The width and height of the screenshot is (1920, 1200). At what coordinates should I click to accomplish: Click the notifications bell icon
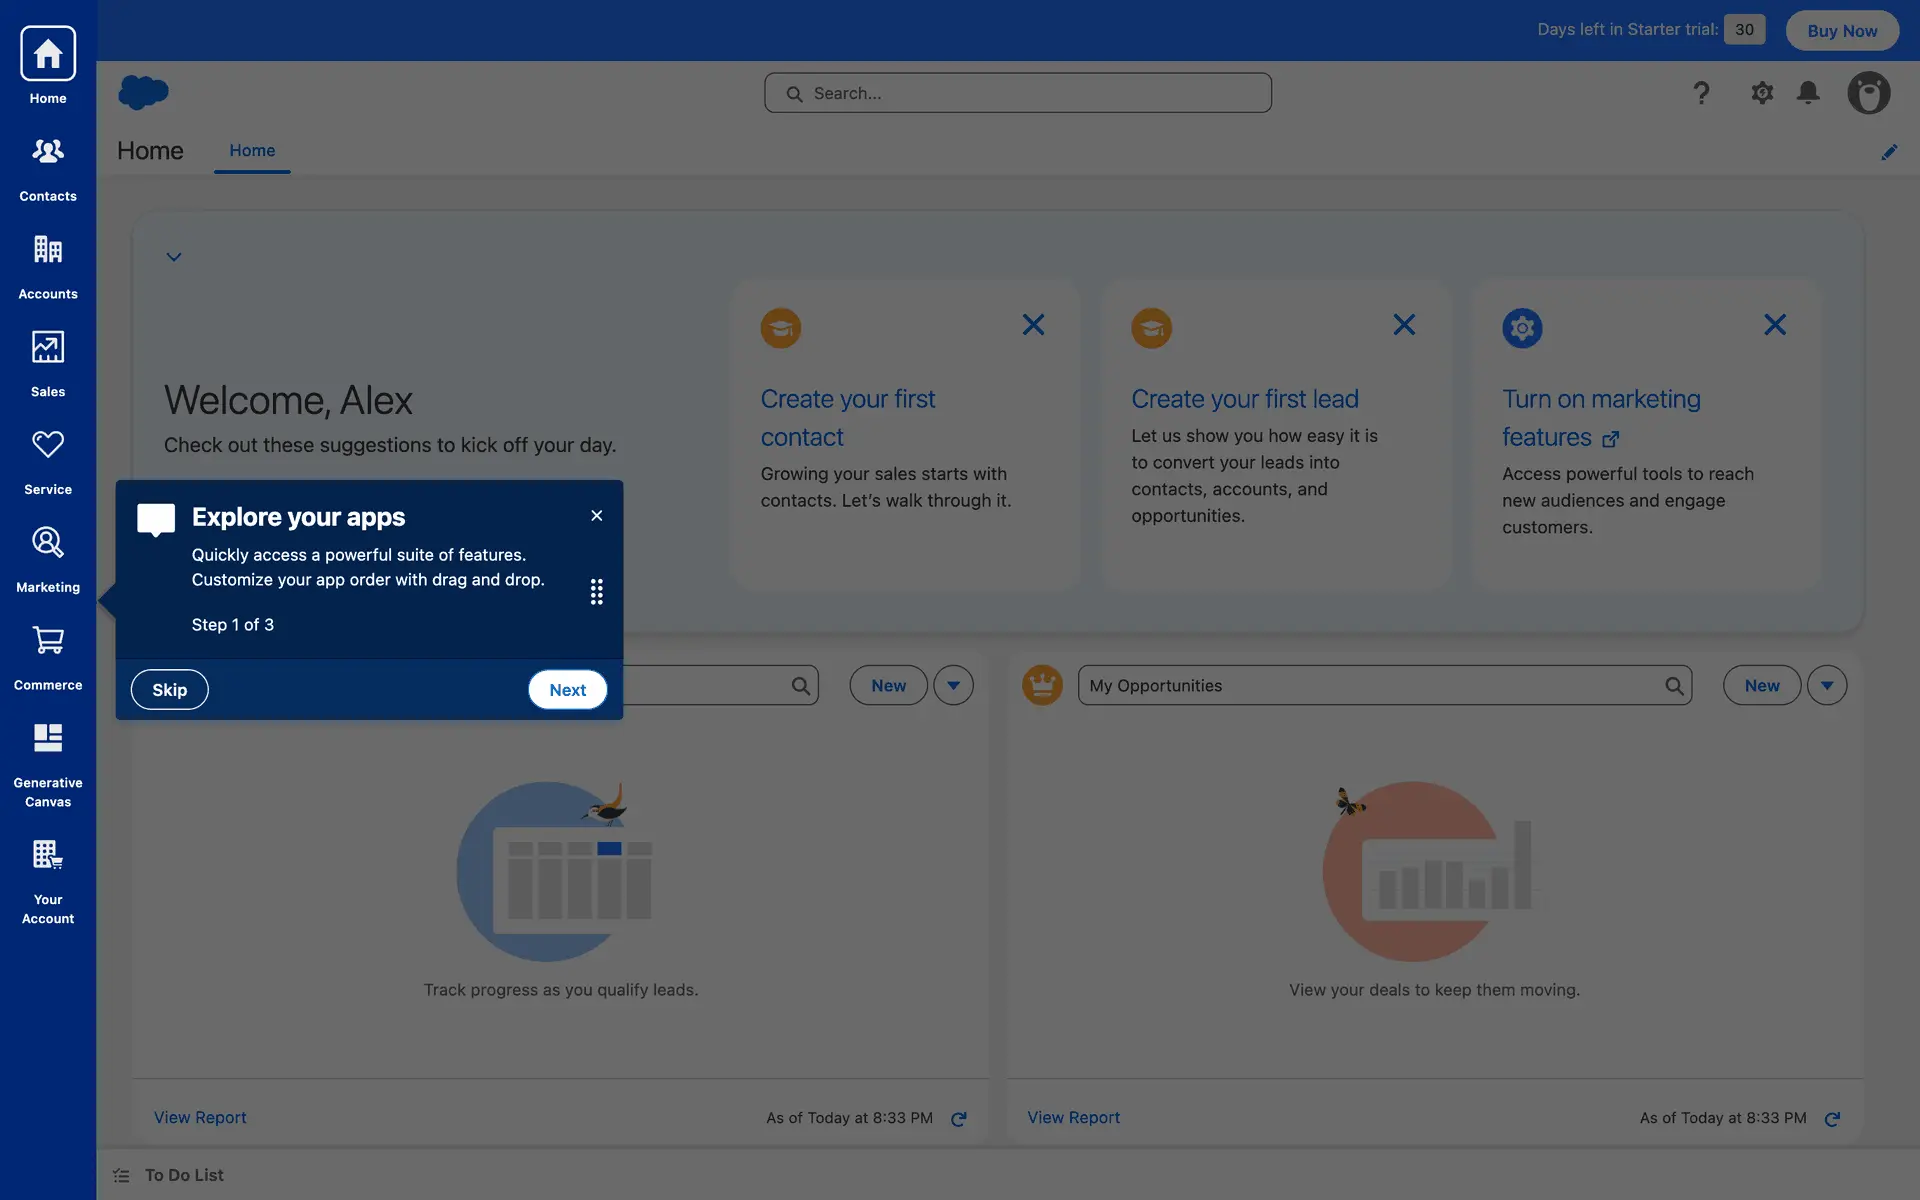point(1808,93)
